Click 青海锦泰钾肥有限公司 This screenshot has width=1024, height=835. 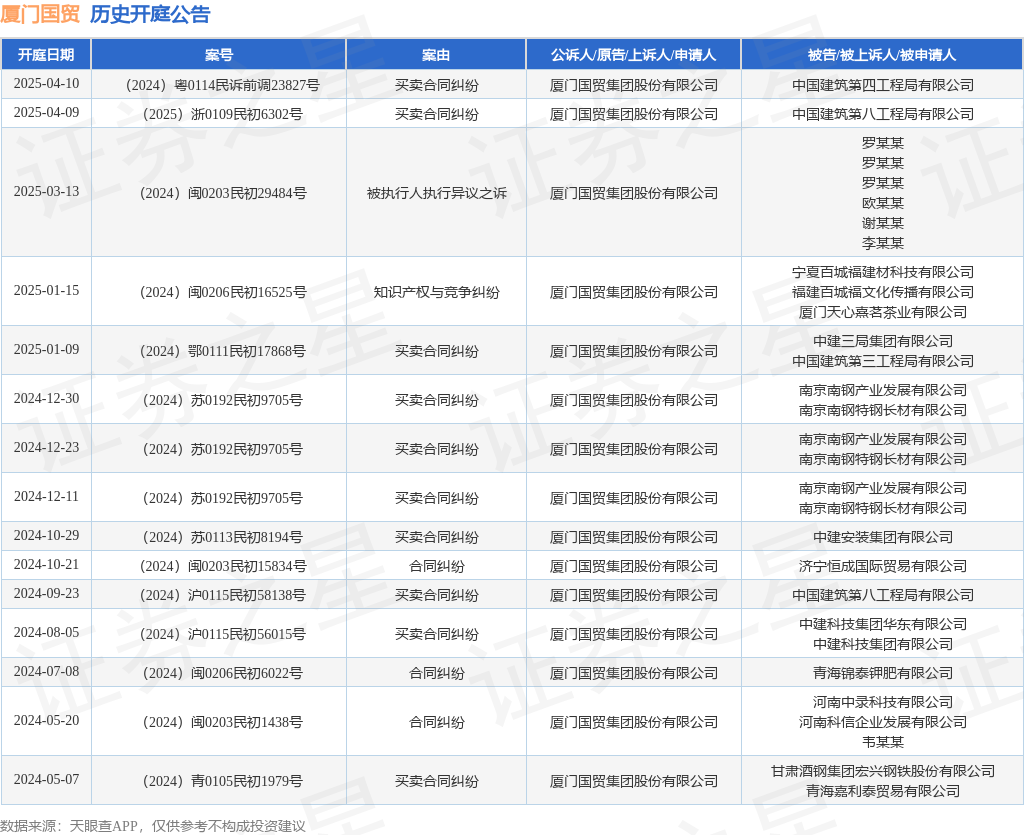click(883, 673)
